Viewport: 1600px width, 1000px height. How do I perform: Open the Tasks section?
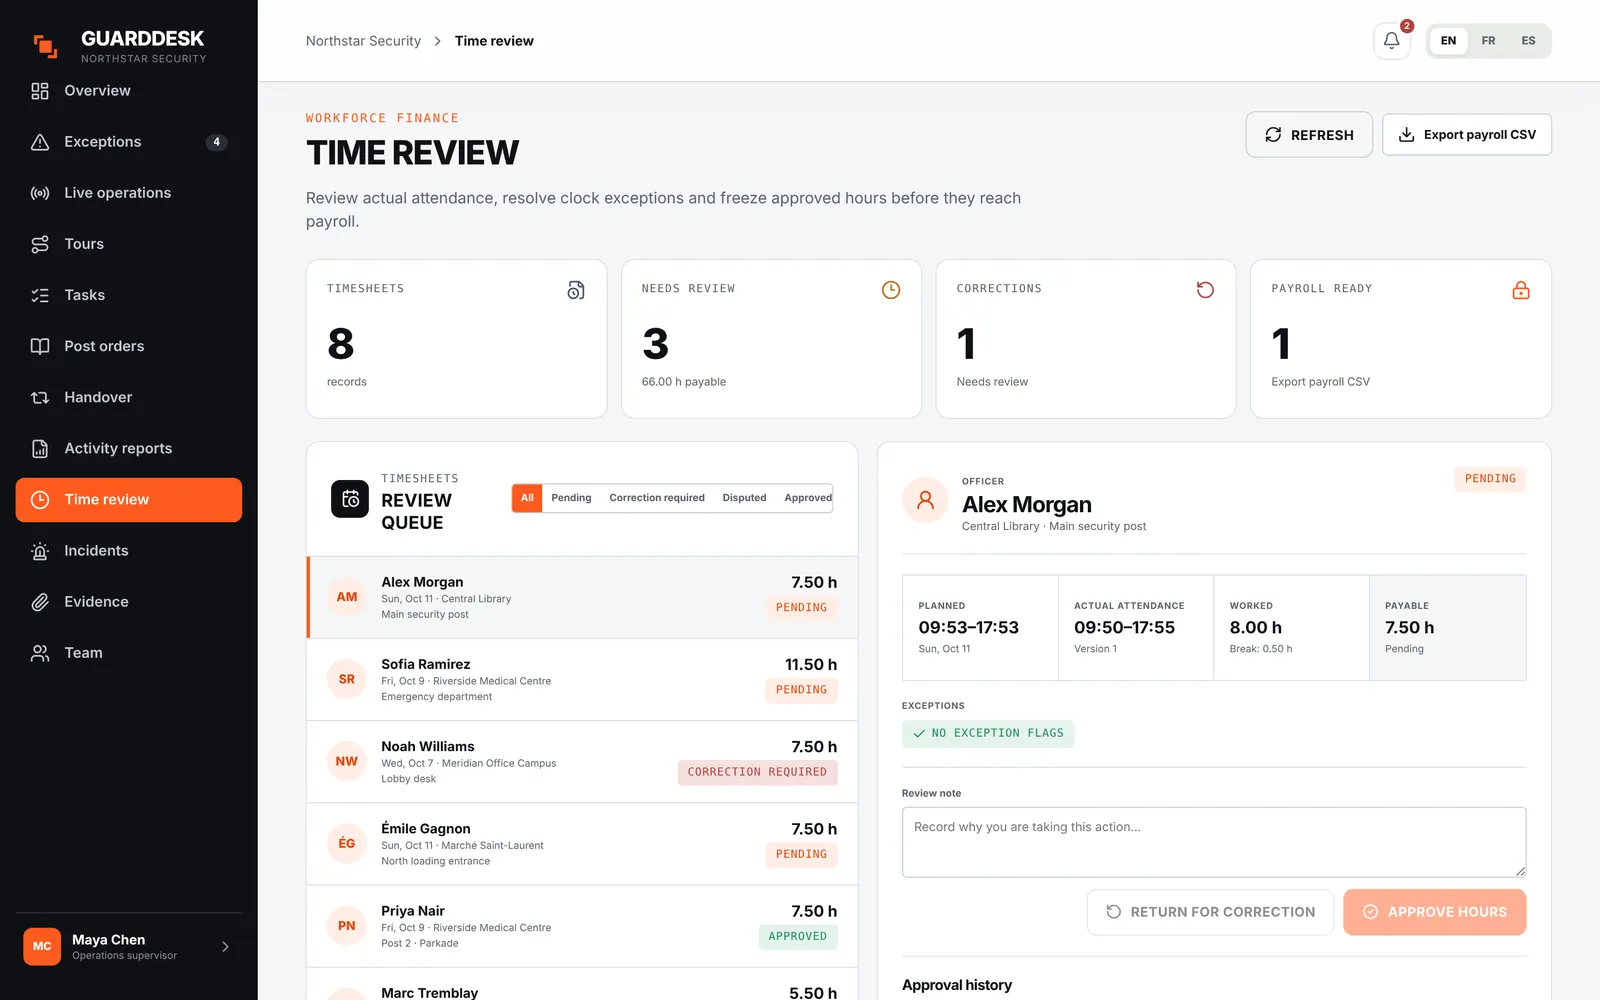click(x=129, y=295)
